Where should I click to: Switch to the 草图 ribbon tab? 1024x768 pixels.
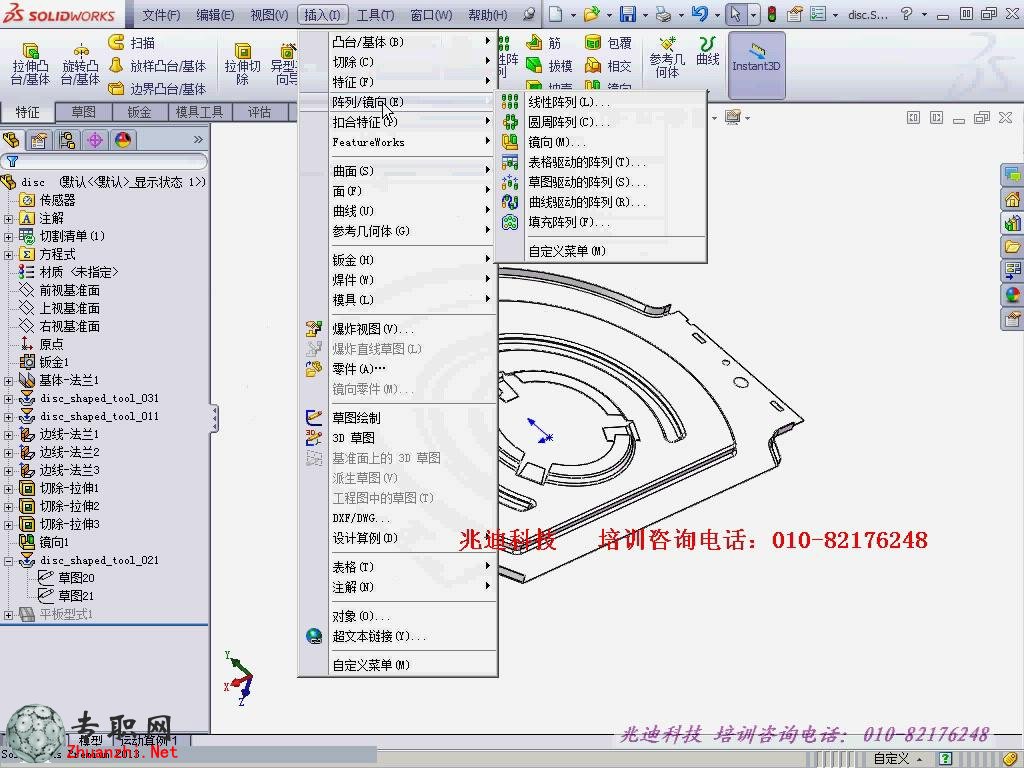pos(84,112)
